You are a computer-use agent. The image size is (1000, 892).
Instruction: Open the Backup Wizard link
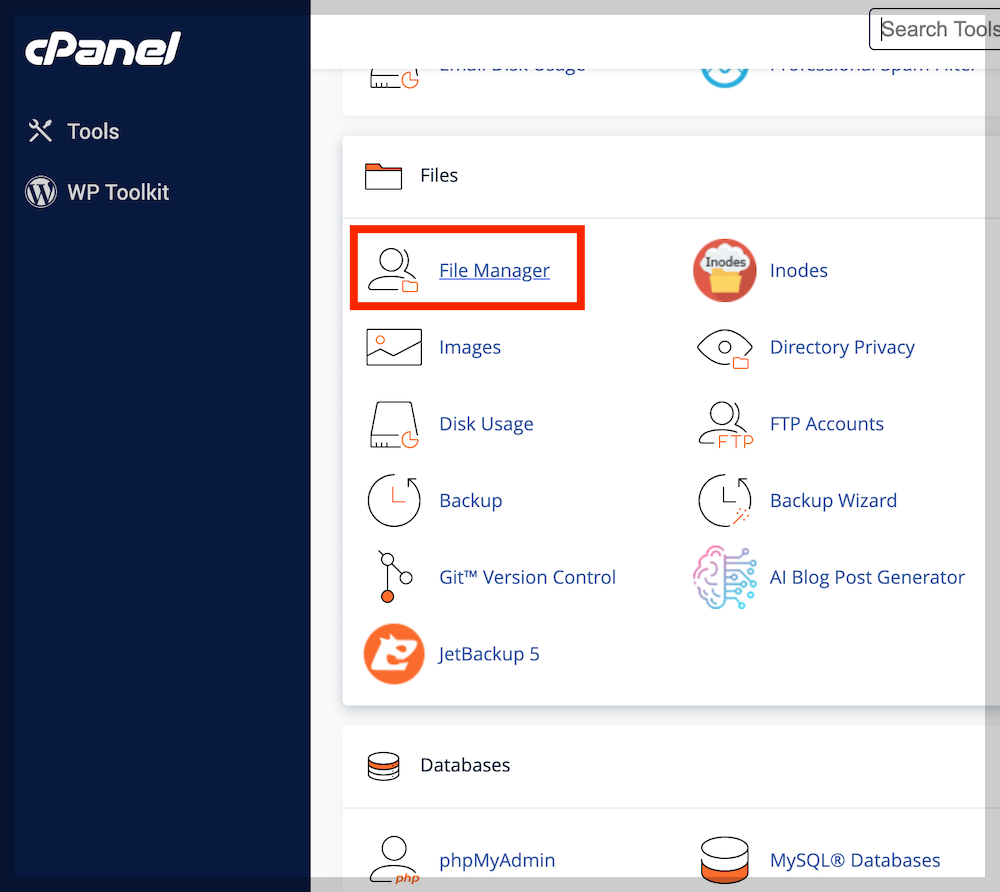pos(834,501)
